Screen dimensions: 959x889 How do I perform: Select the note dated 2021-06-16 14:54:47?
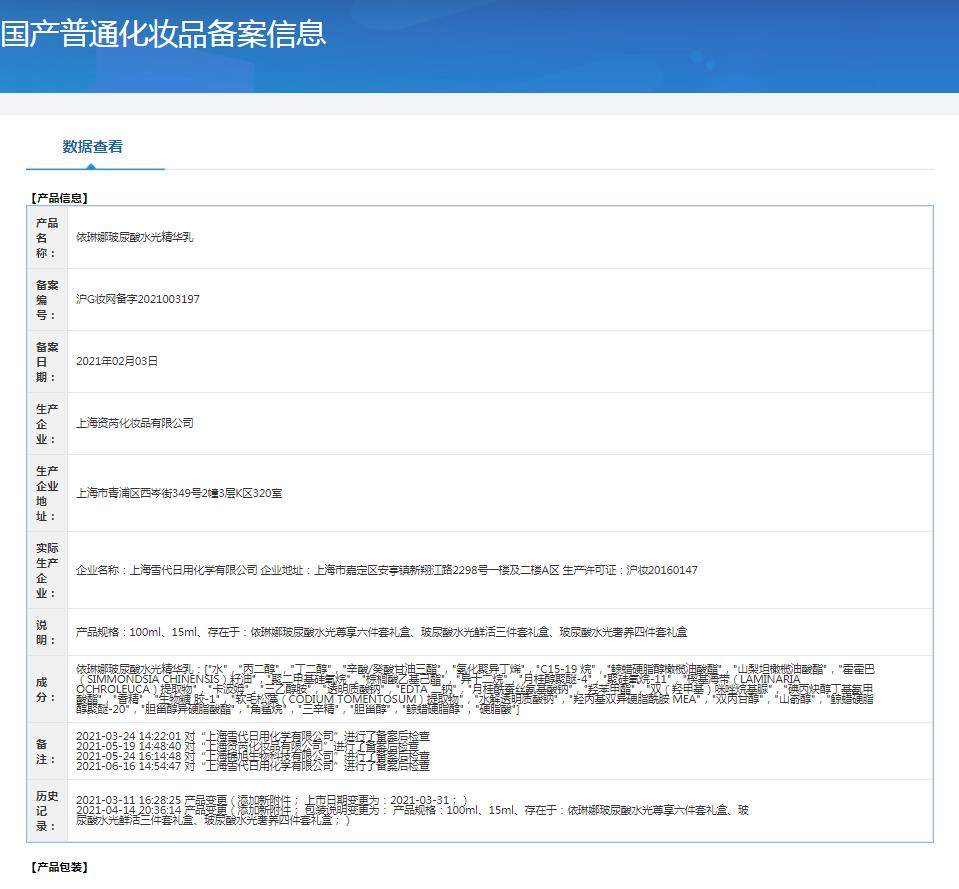[253, 765]
